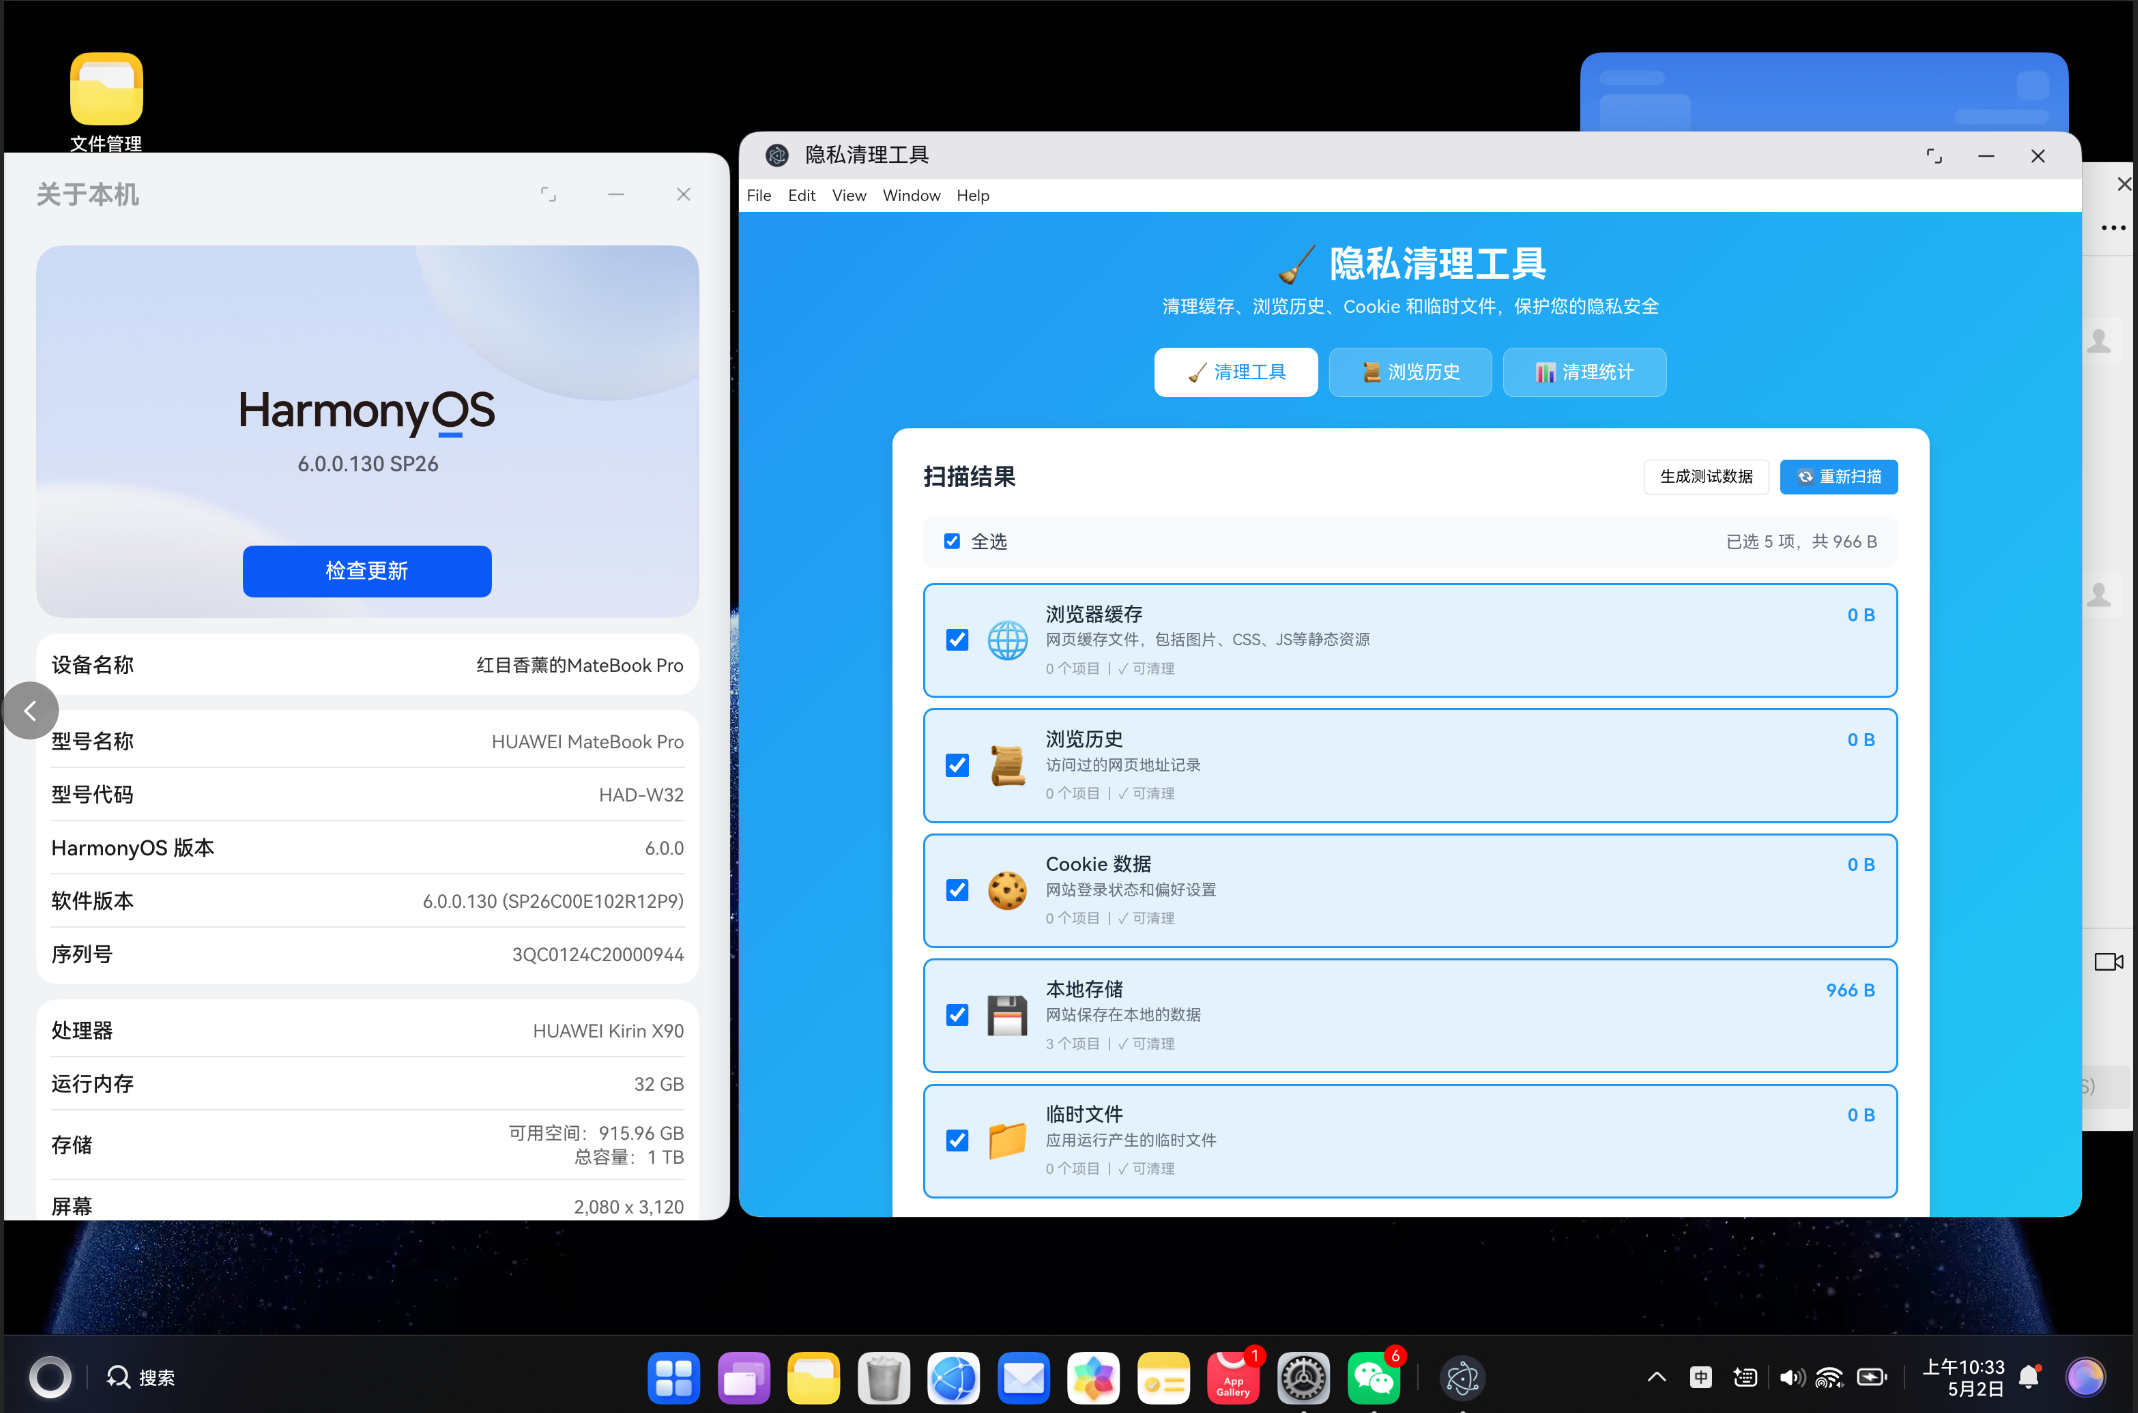This screenshot has height=1413, width=2138.
Task: Click the 检查更新 button
Action: pos(367,571)
